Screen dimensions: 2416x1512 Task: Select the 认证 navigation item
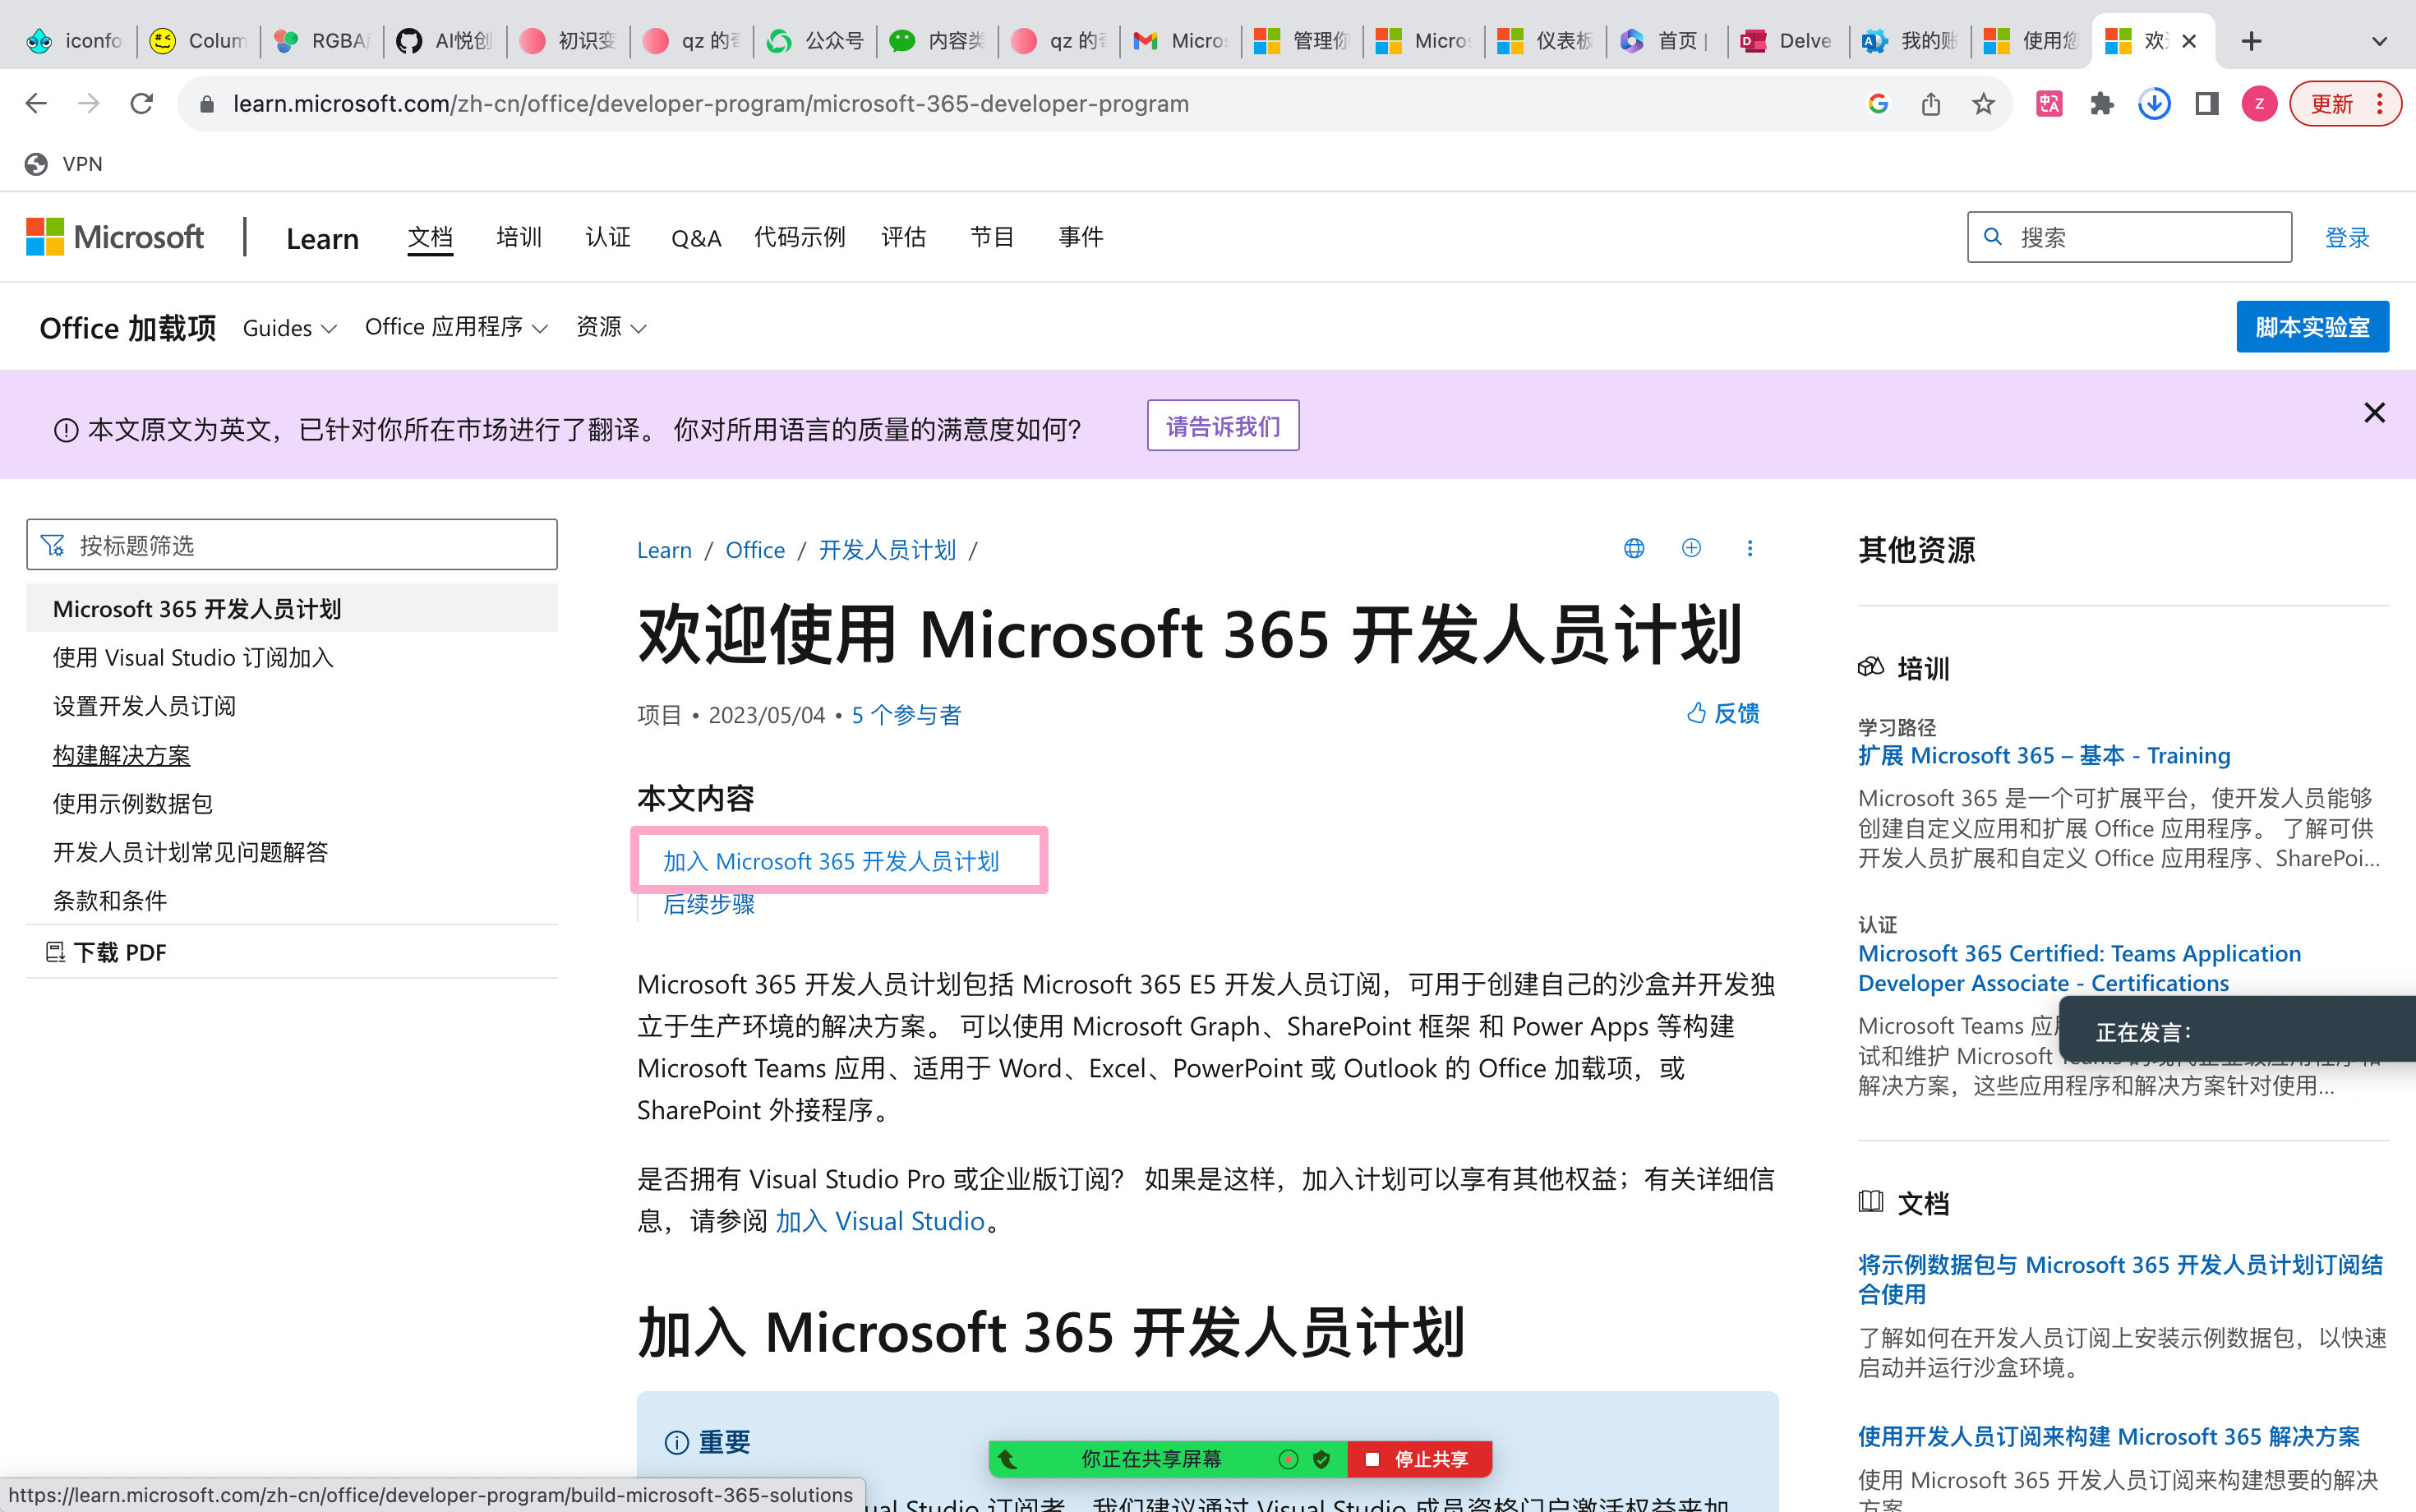coord(608,237)
